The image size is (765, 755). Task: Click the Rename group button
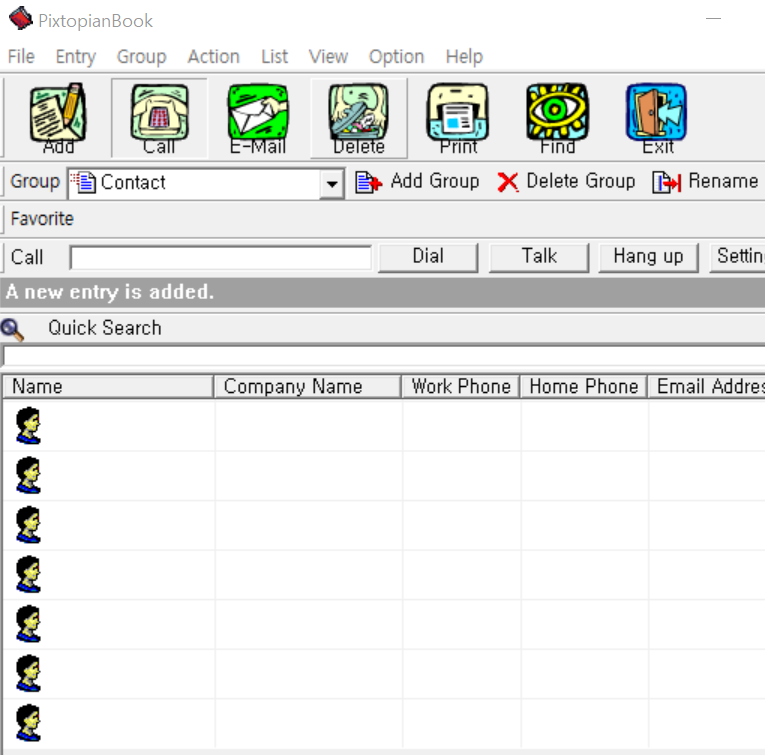[x=705, y=182]
